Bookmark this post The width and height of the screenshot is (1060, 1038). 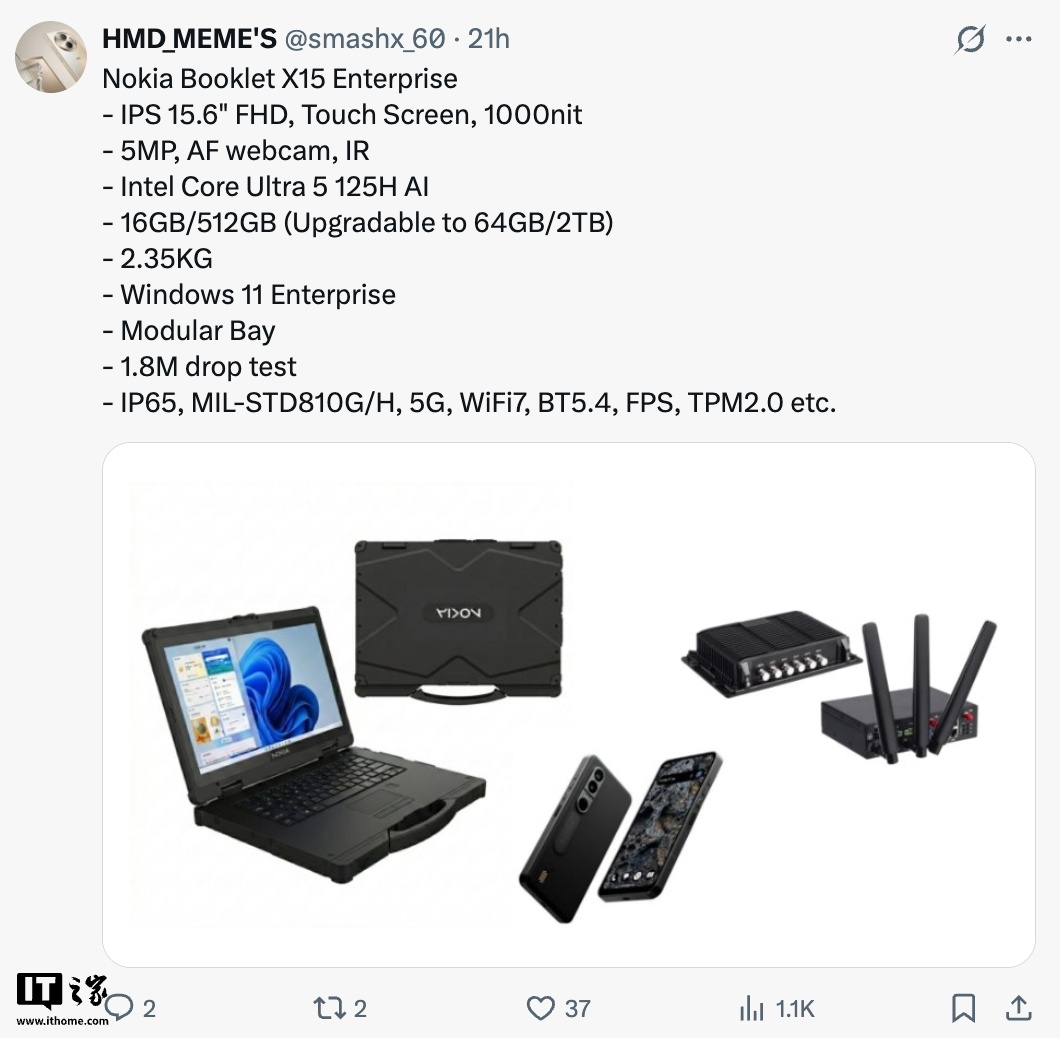(x=963, y=1008)
